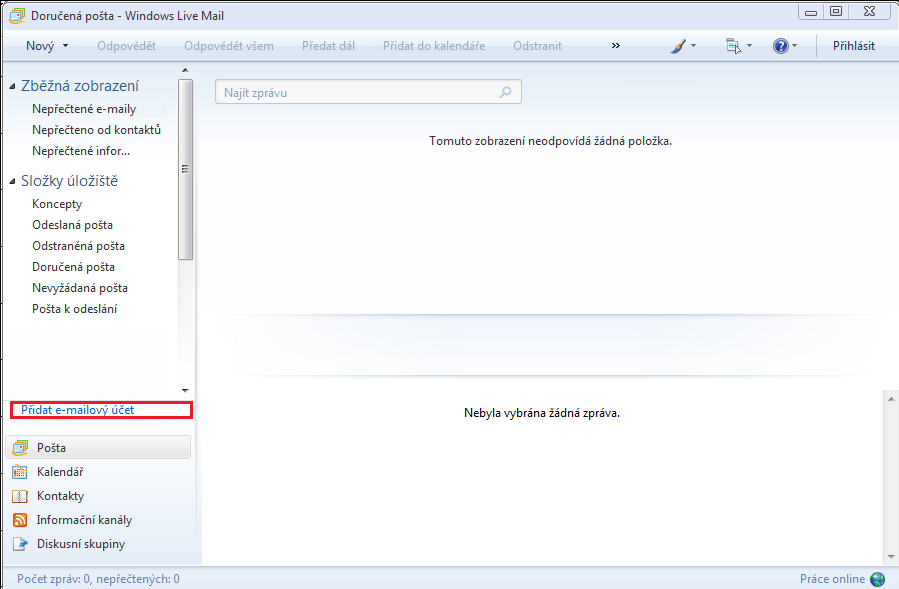Click Předat dál toolbar button
899x589 pixels.
(x=329, y=46)
